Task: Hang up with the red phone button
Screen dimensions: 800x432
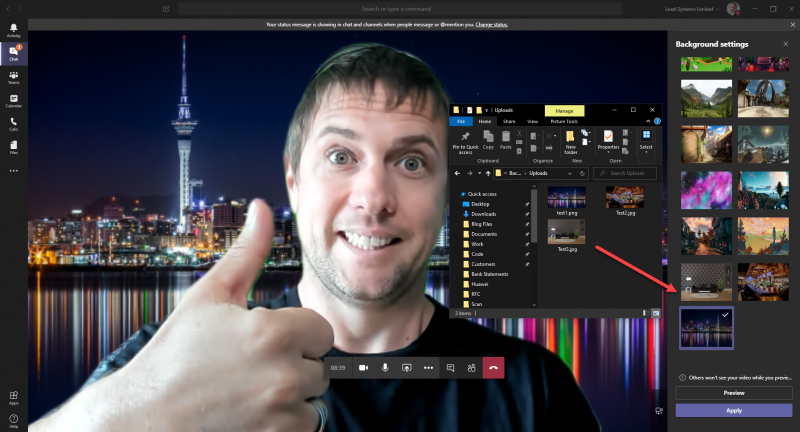Action: click(493, 368)
